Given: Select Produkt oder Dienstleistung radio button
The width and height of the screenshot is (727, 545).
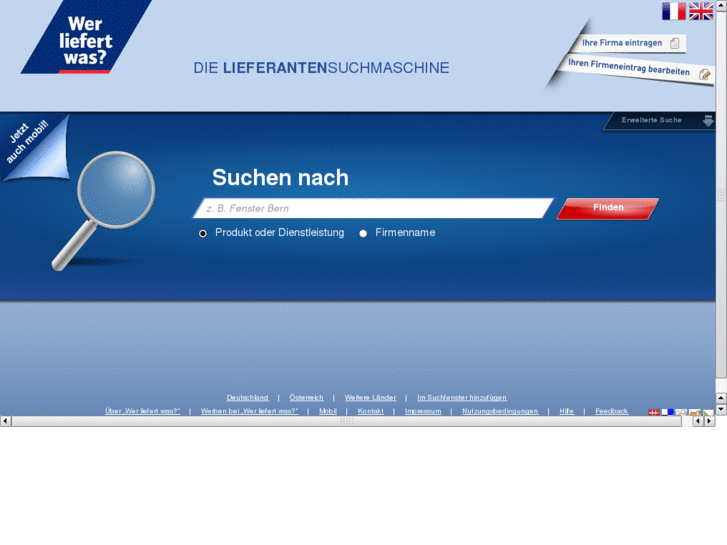Looking at the screenshot, I should pyautogui.click(x=203, y=233).
